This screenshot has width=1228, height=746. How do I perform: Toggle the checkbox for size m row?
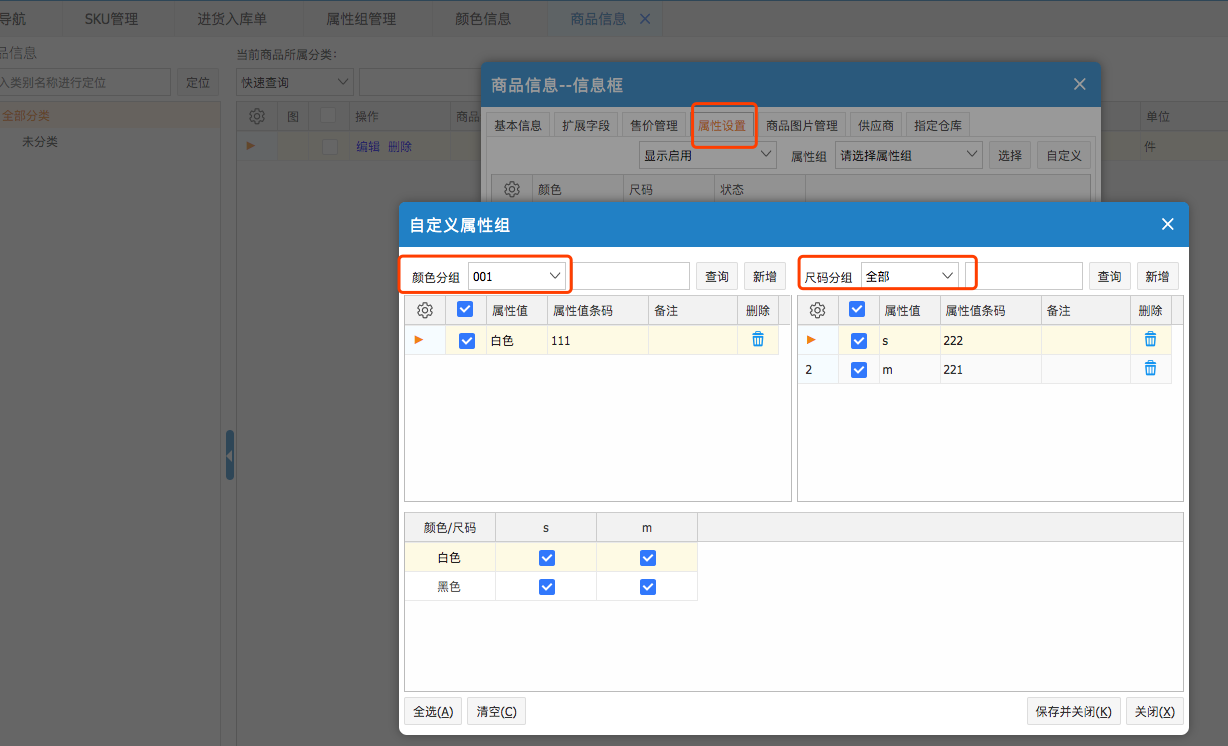point(858,370)
